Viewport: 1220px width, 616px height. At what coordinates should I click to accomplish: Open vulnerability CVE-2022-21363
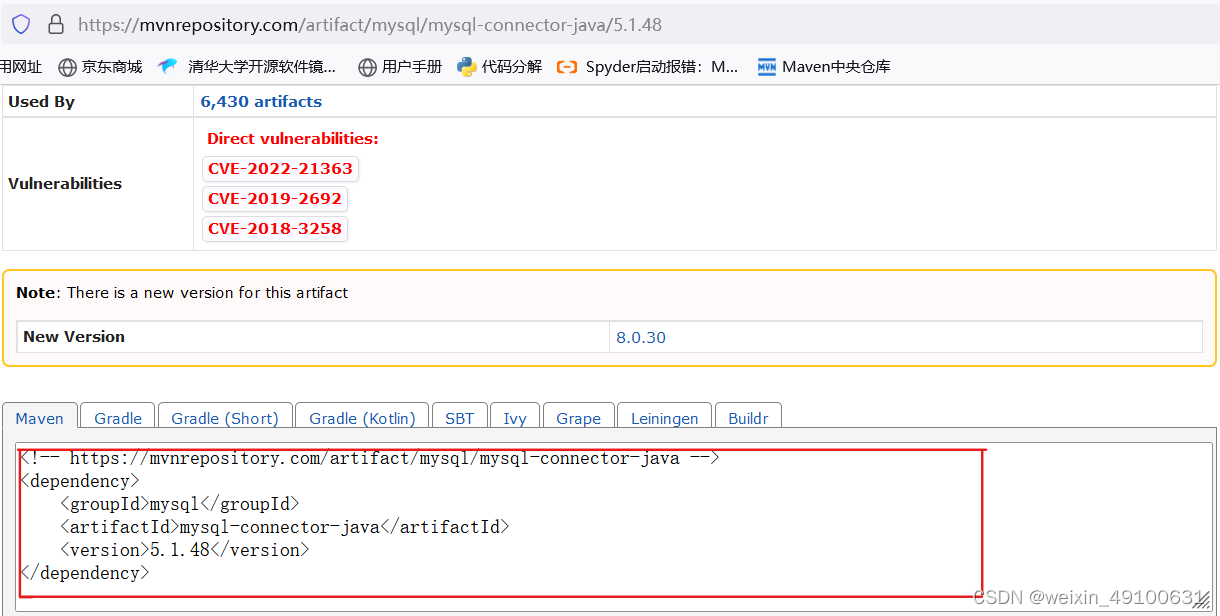click(x=280, y=169)
